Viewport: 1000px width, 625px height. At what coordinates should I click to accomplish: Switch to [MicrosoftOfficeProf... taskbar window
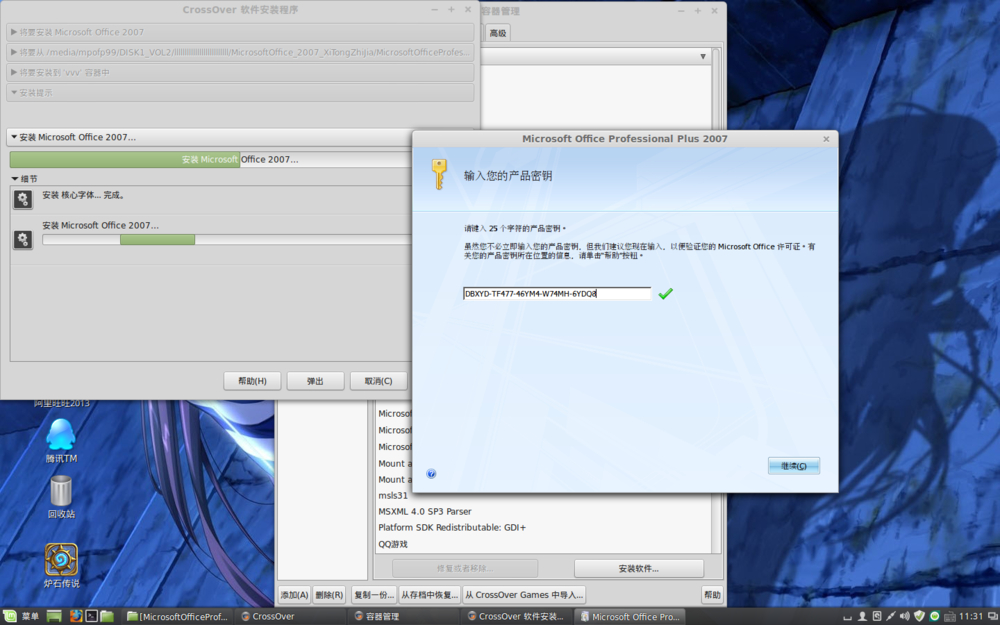(177, 616)
